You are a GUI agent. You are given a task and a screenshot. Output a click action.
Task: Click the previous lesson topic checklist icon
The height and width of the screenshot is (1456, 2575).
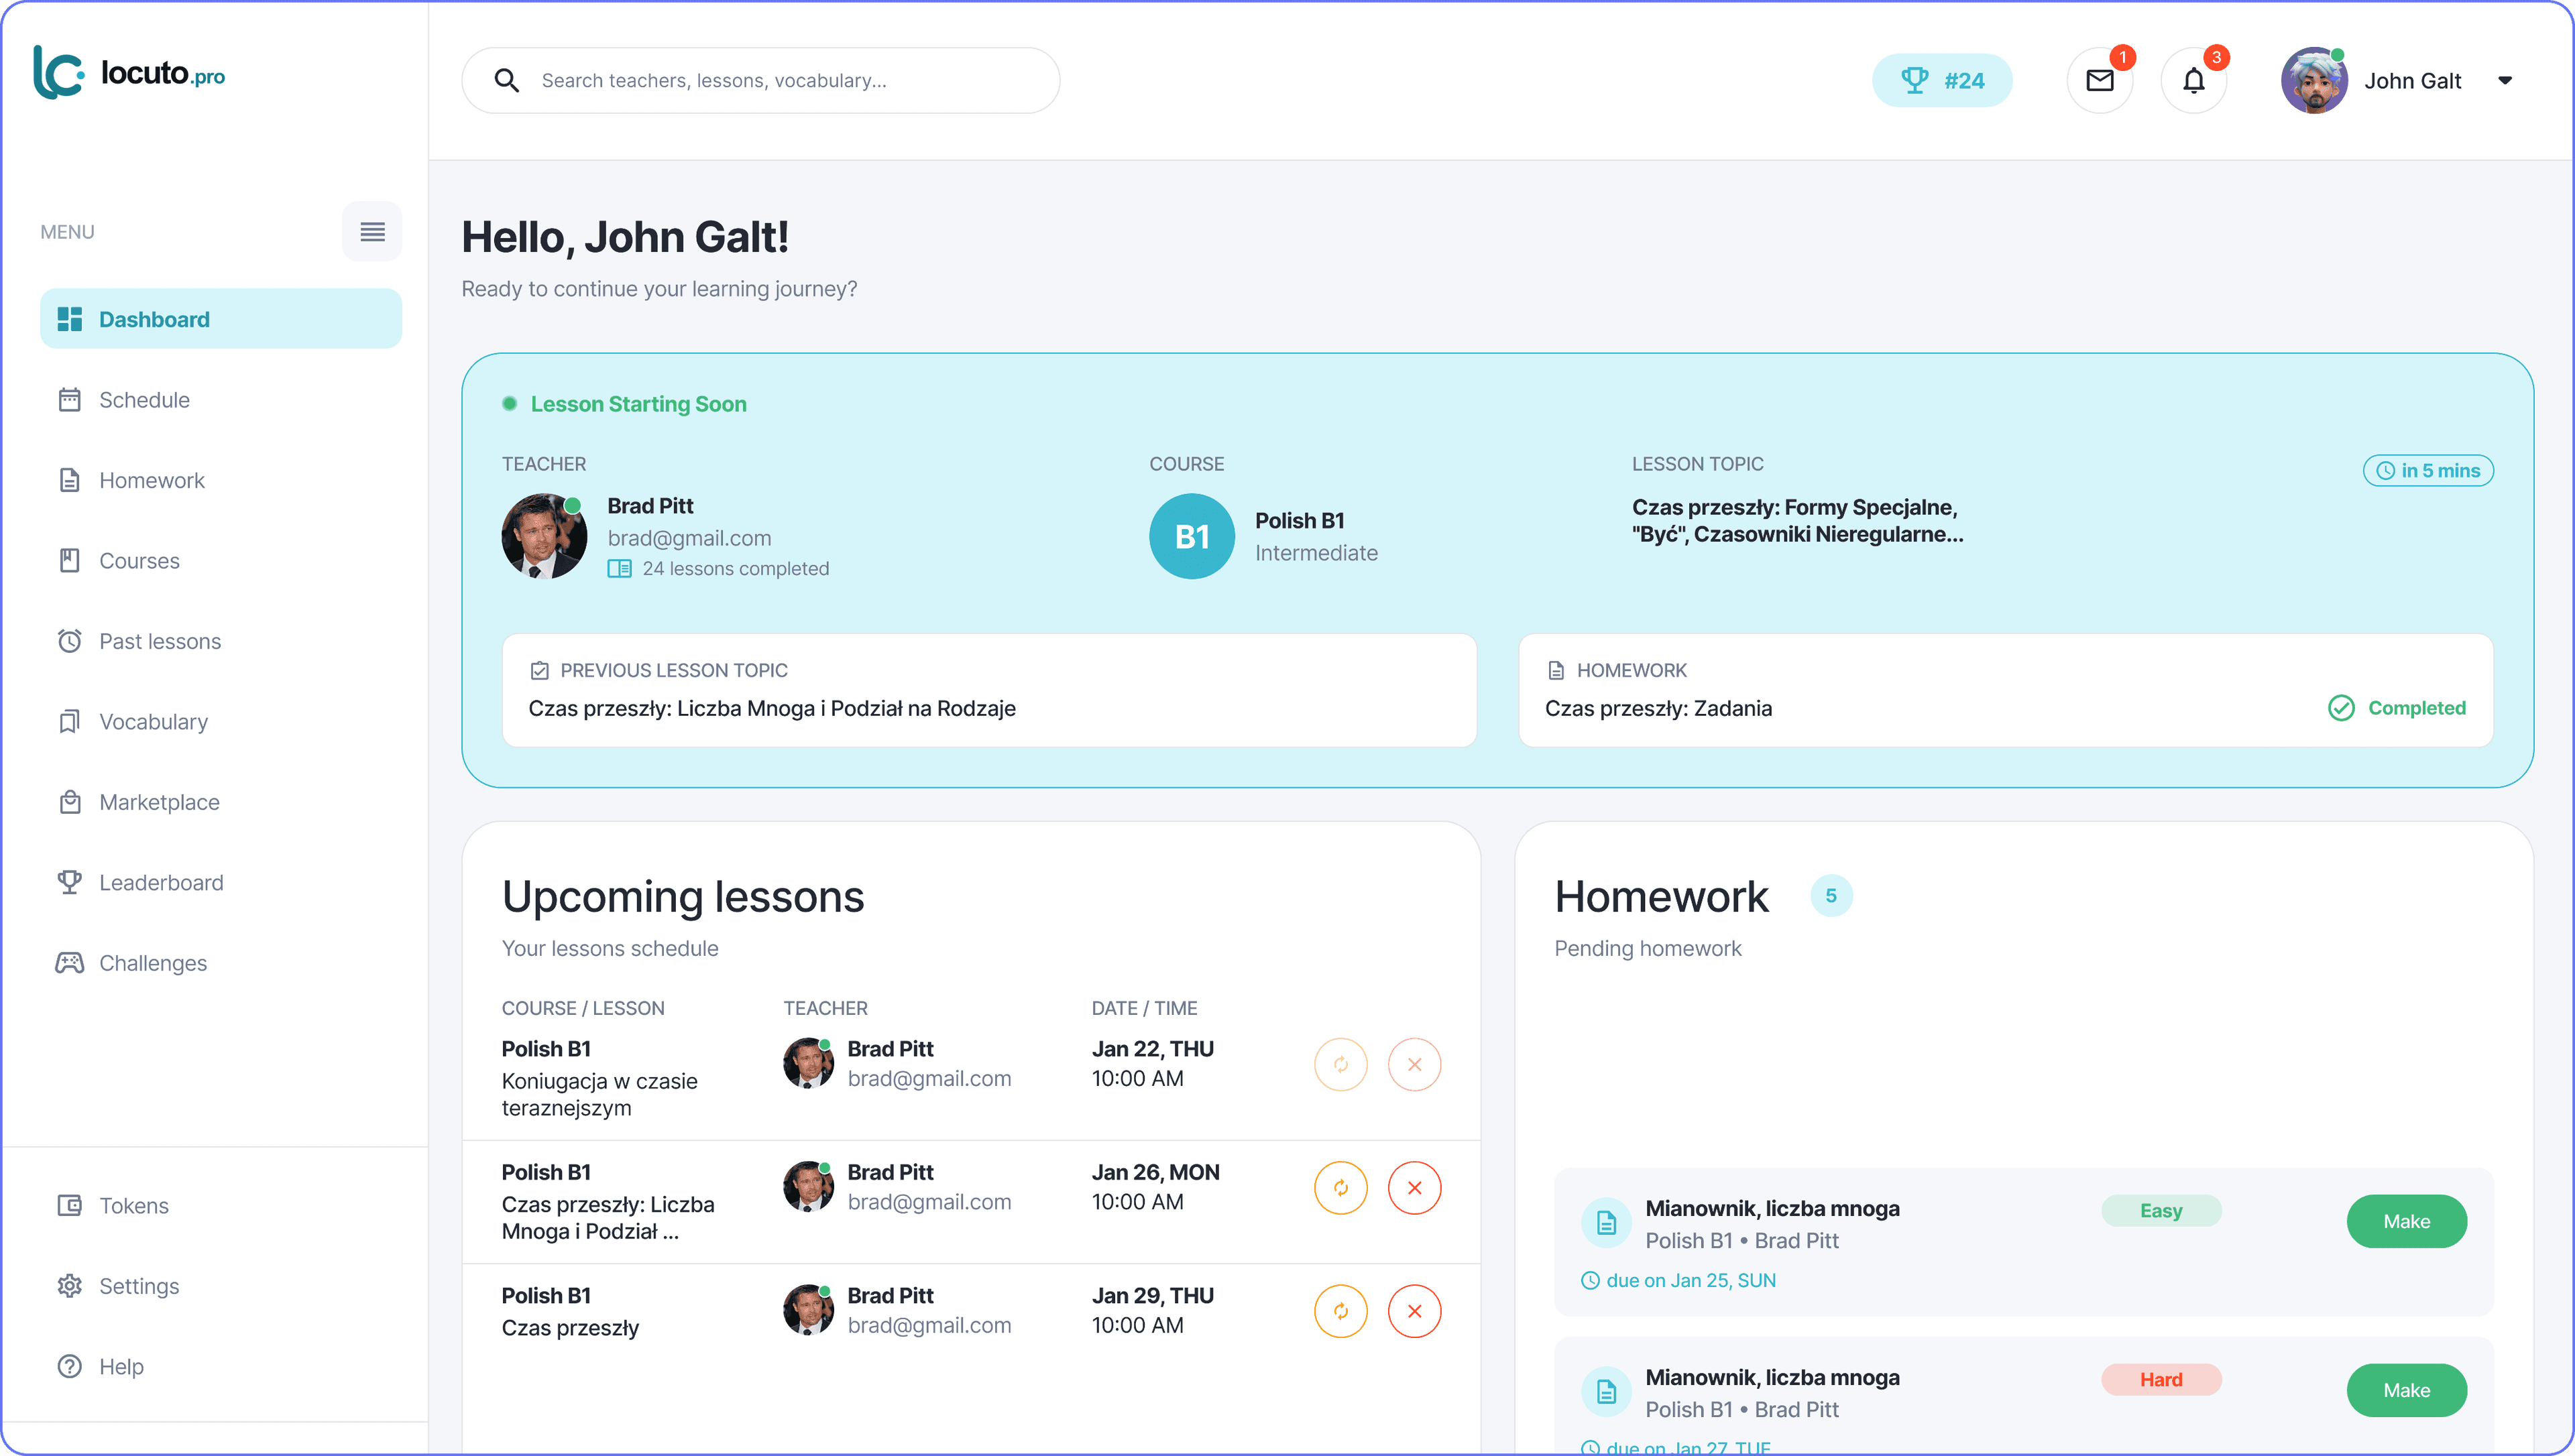540,671
